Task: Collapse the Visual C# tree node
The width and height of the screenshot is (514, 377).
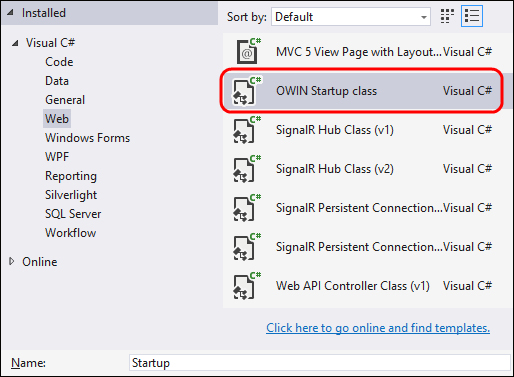Action: (x=15, y=43)
